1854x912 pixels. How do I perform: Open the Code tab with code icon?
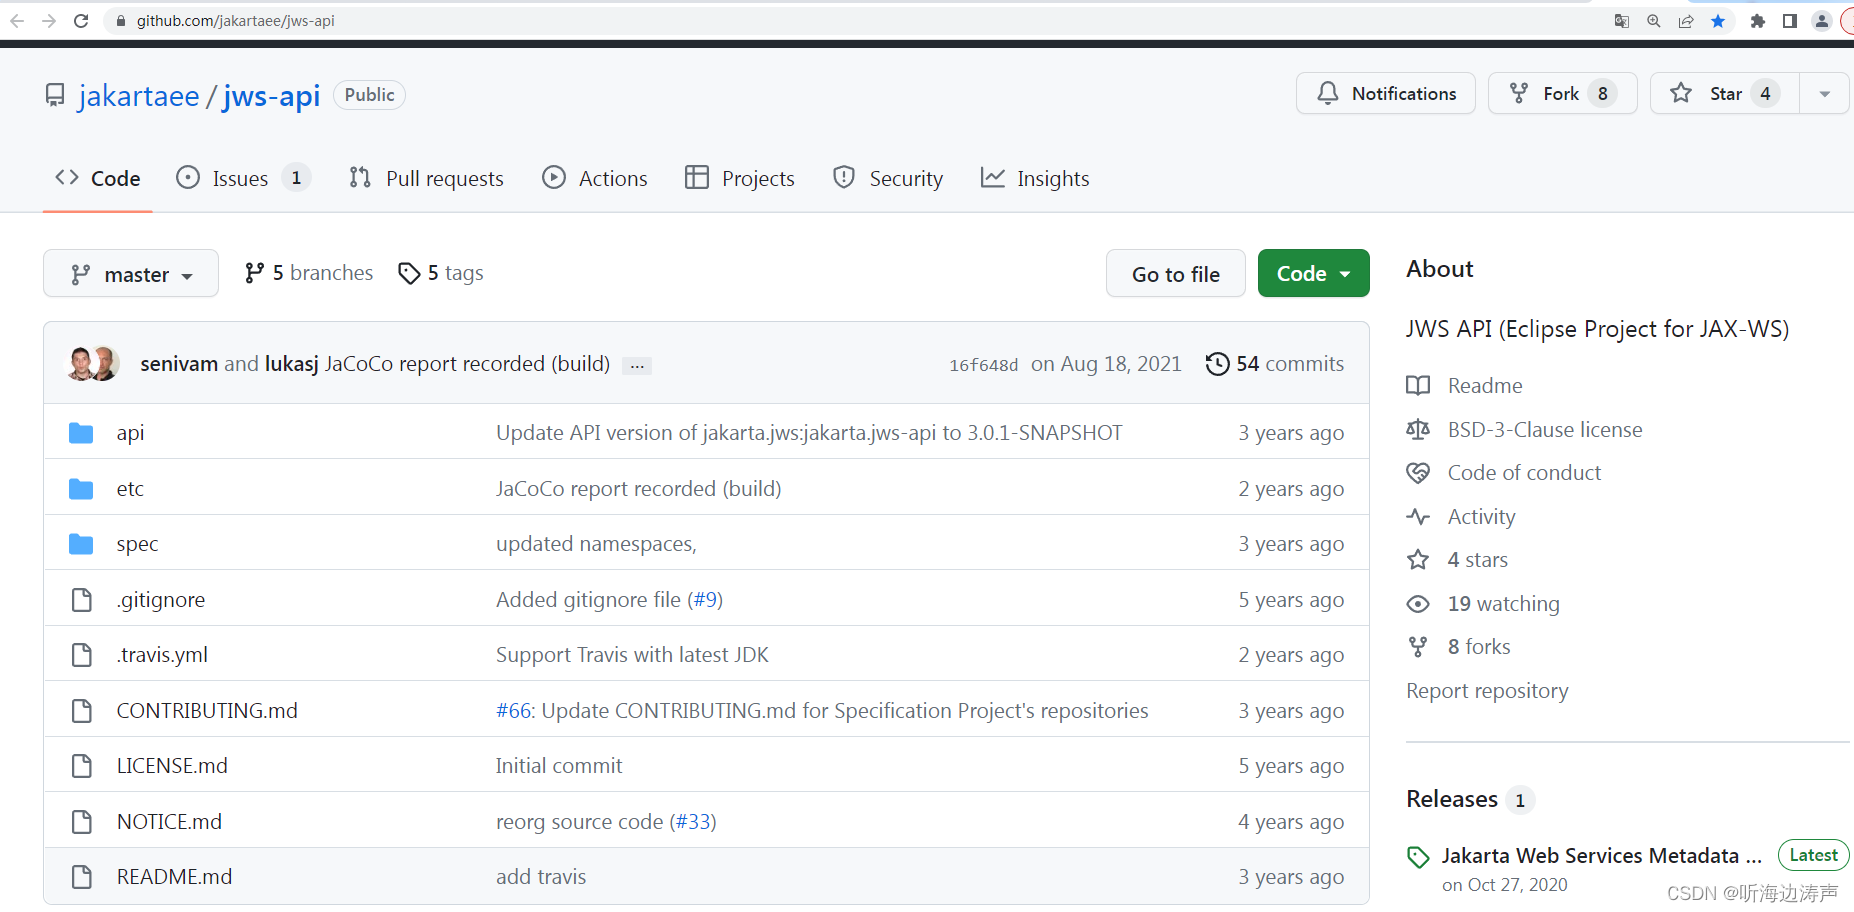coord(97,178)
